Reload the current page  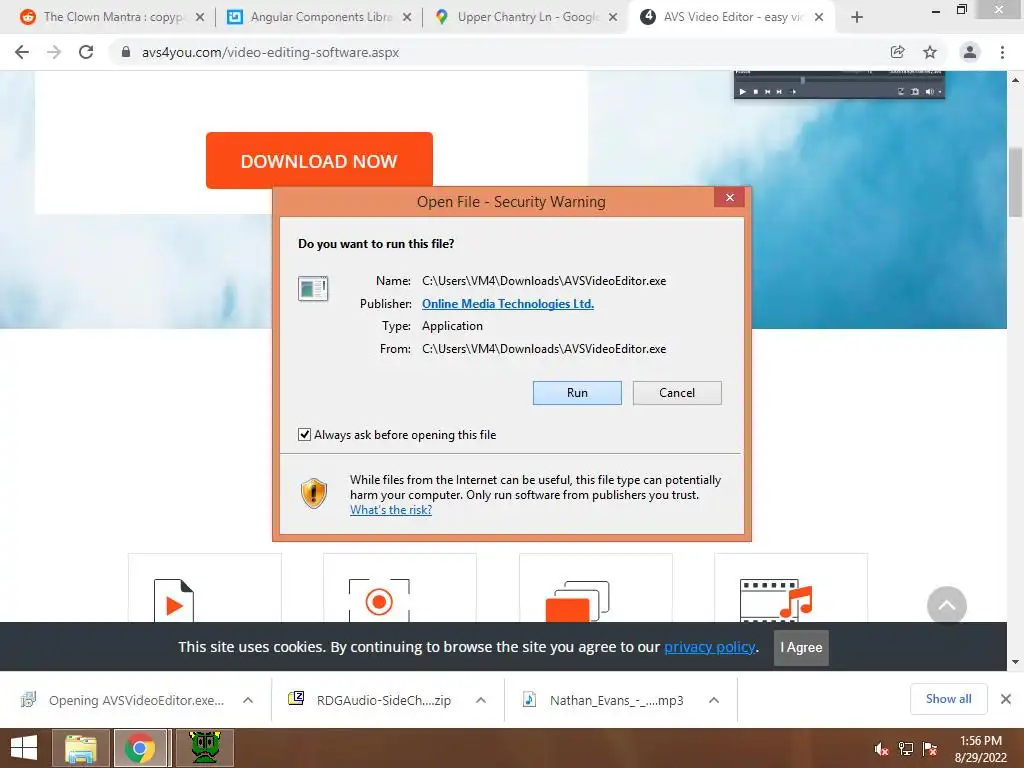point(86,52)
